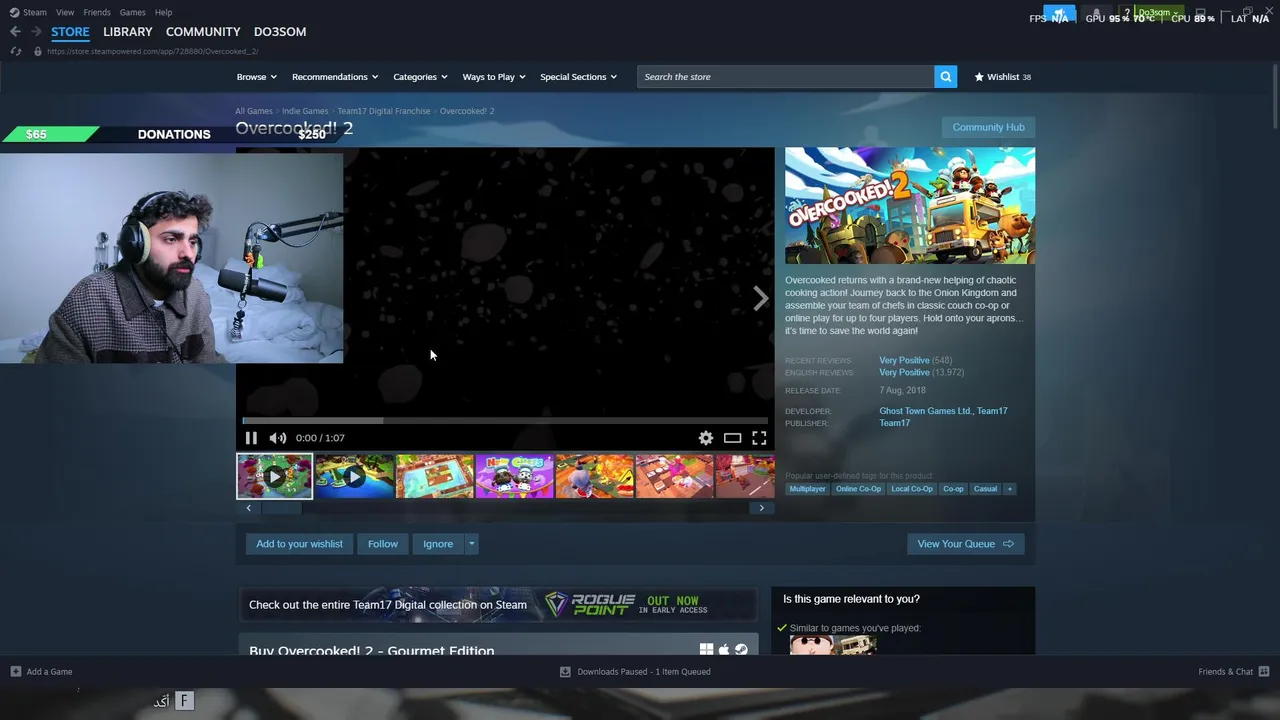The height and width of the screenshot is (720, 1280).
Task: Select the Casual tag
Action: click(985, 489)
